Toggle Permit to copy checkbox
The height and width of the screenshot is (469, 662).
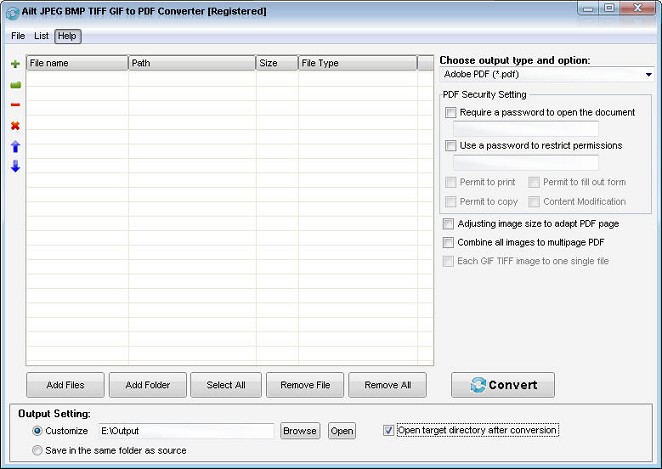[x=450, y=201]
